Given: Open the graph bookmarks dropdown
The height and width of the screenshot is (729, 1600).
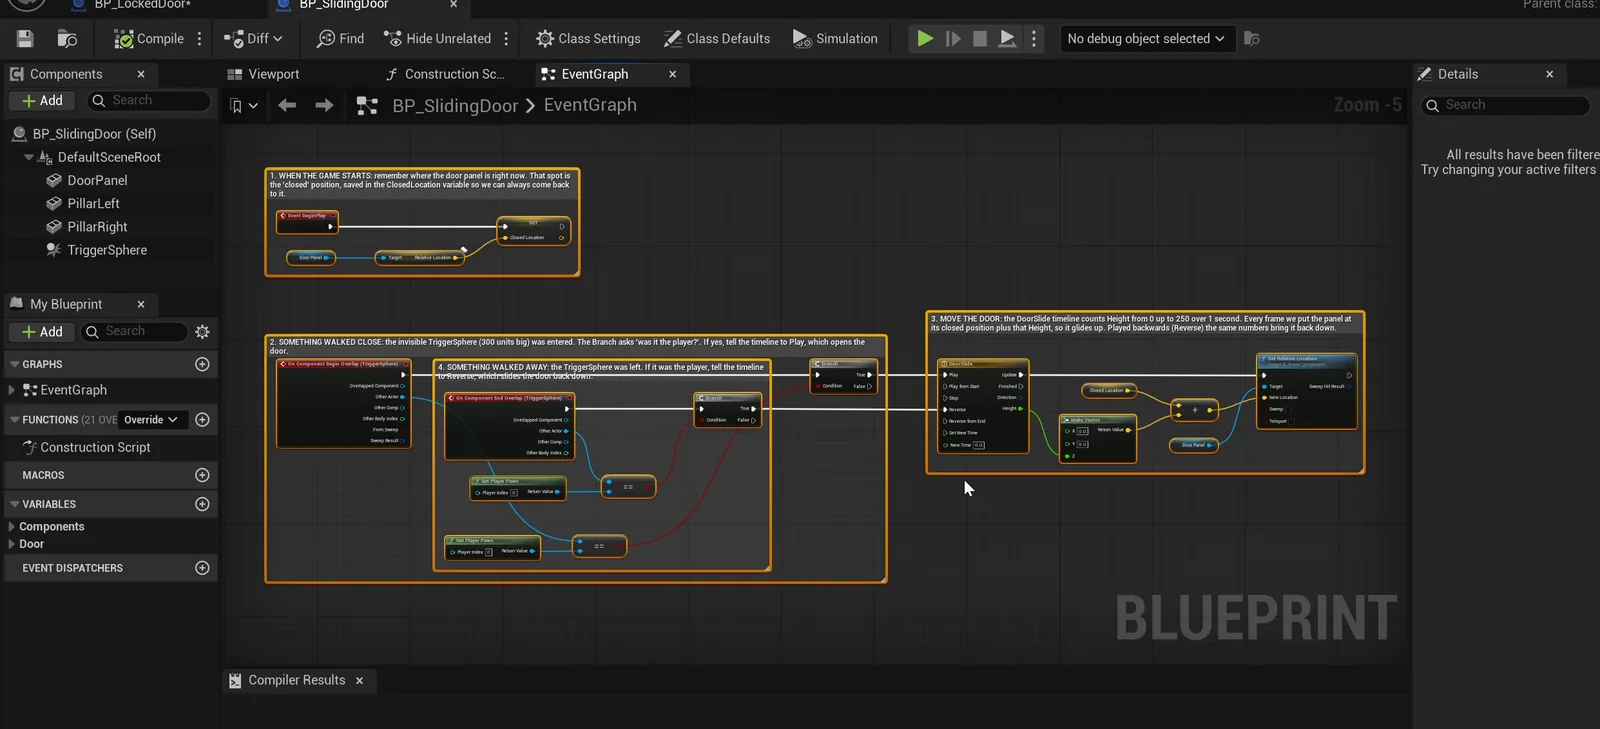Looking at the screenshot, I should pos(244,105).
